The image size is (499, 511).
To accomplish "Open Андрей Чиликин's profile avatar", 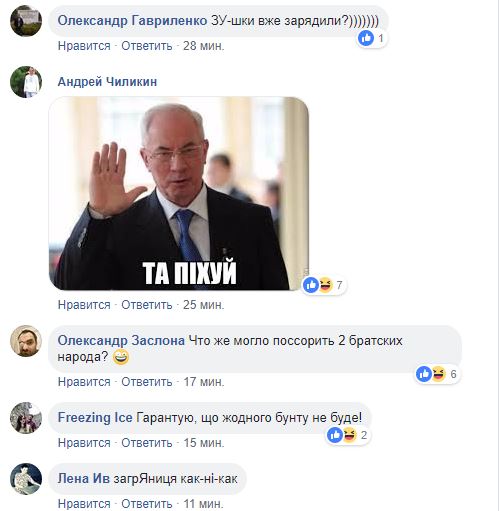I will pos(26,82).
